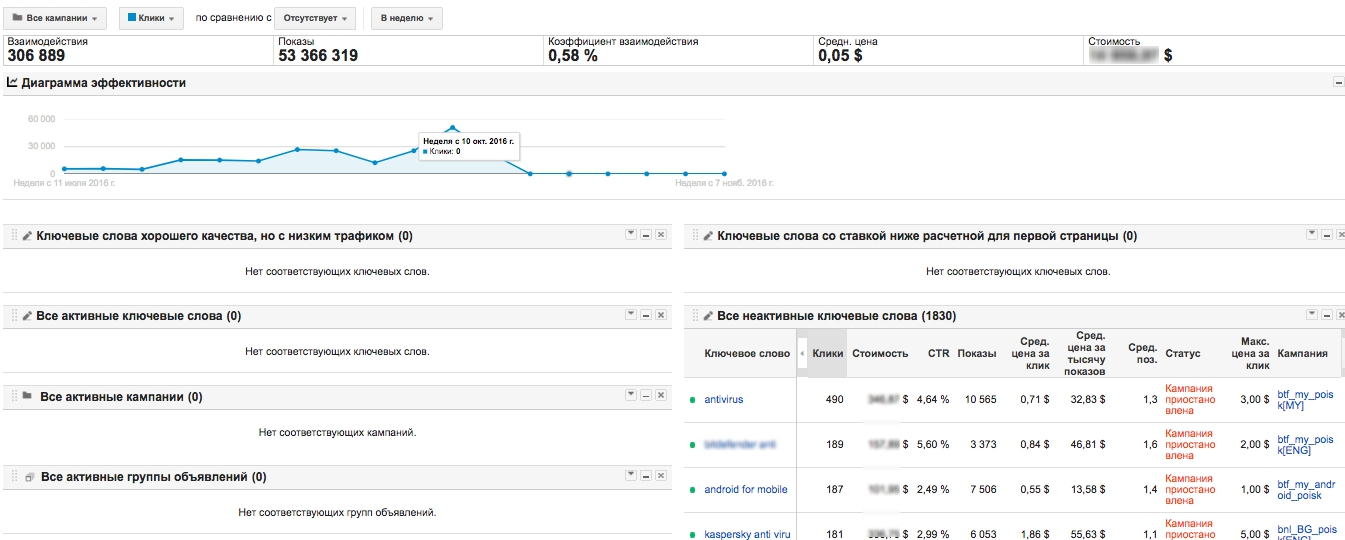Sort by 'CTR' column header
1345x540 pixels.
tap(938, 353)
